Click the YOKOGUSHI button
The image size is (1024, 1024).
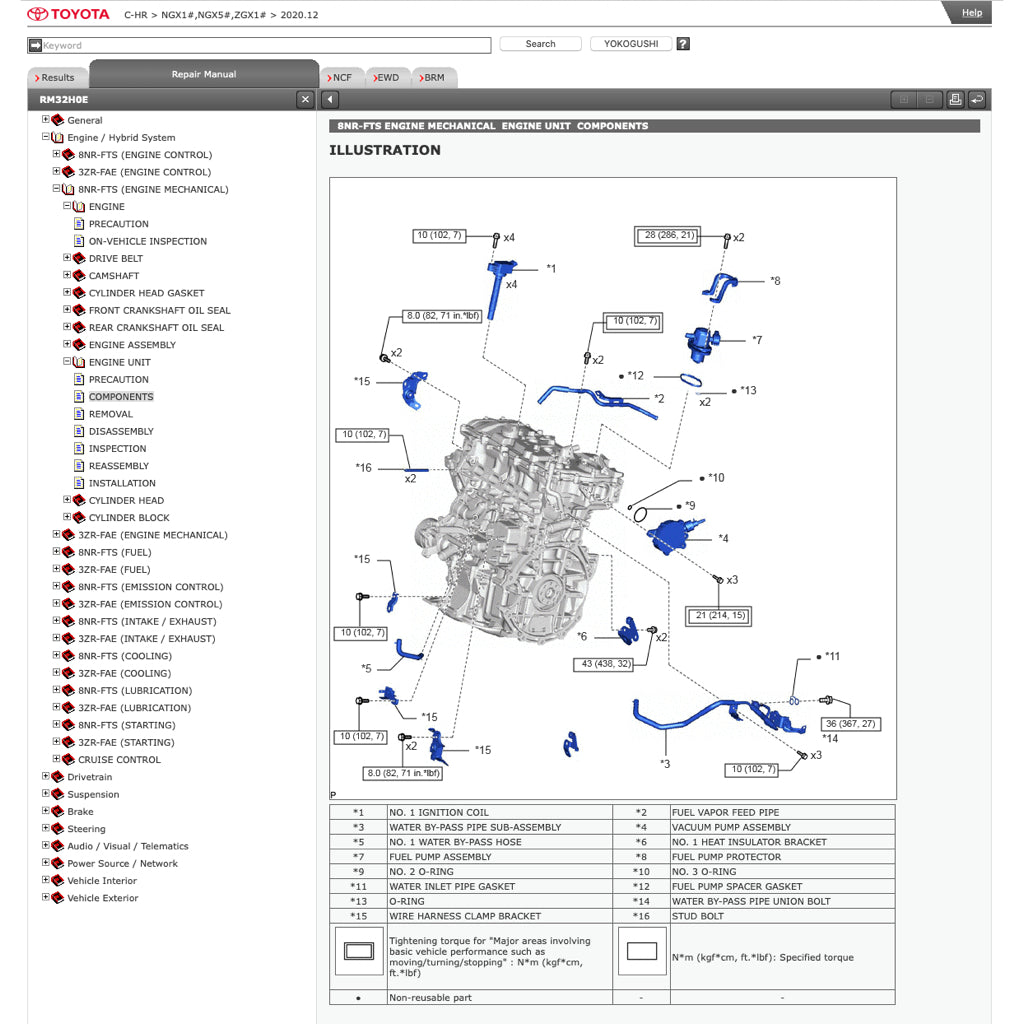[x=631, y=44]
